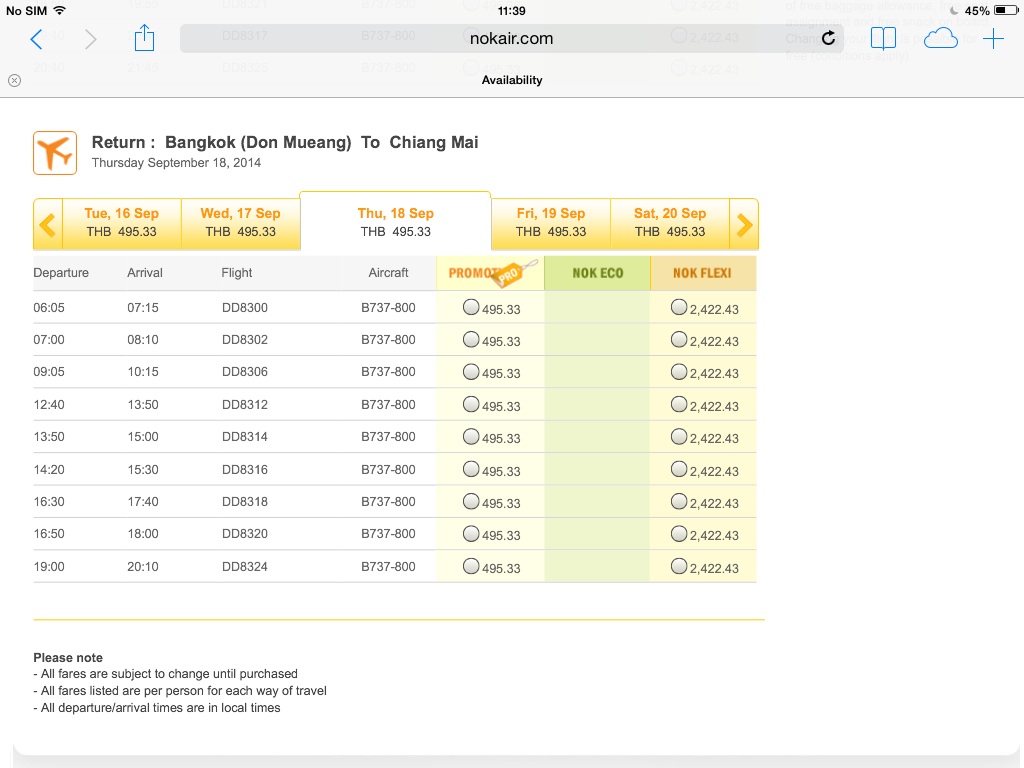This screenshot has width=1024, height=768.
Task: Choose Nok Flexi fare for flight DD8302
Action: pyautogui.click(x=679, y=339)
